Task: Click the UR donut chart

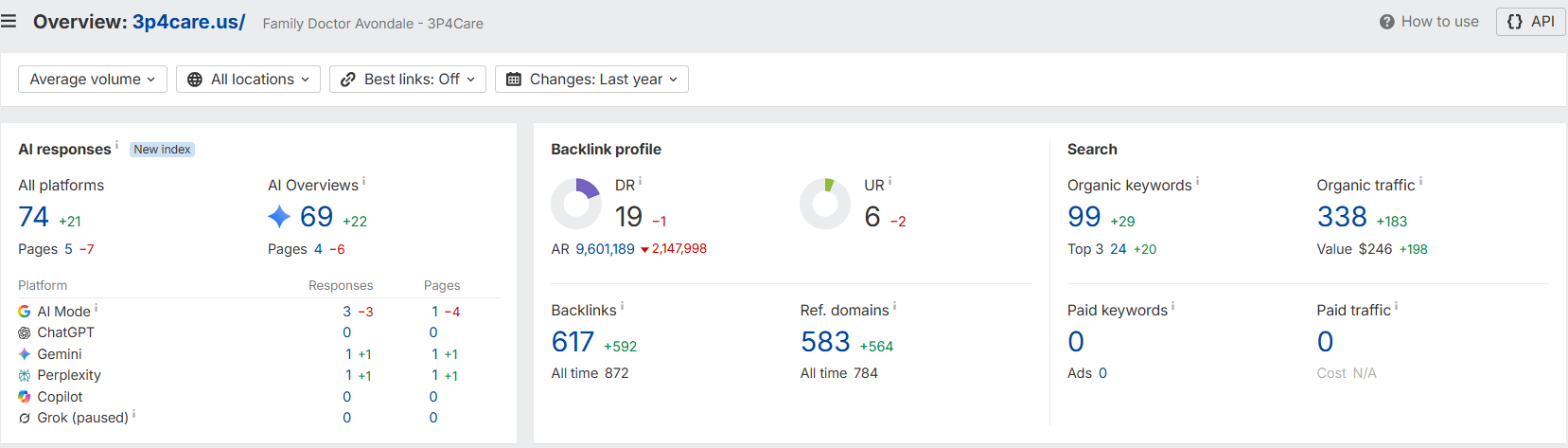Action: 825,204
